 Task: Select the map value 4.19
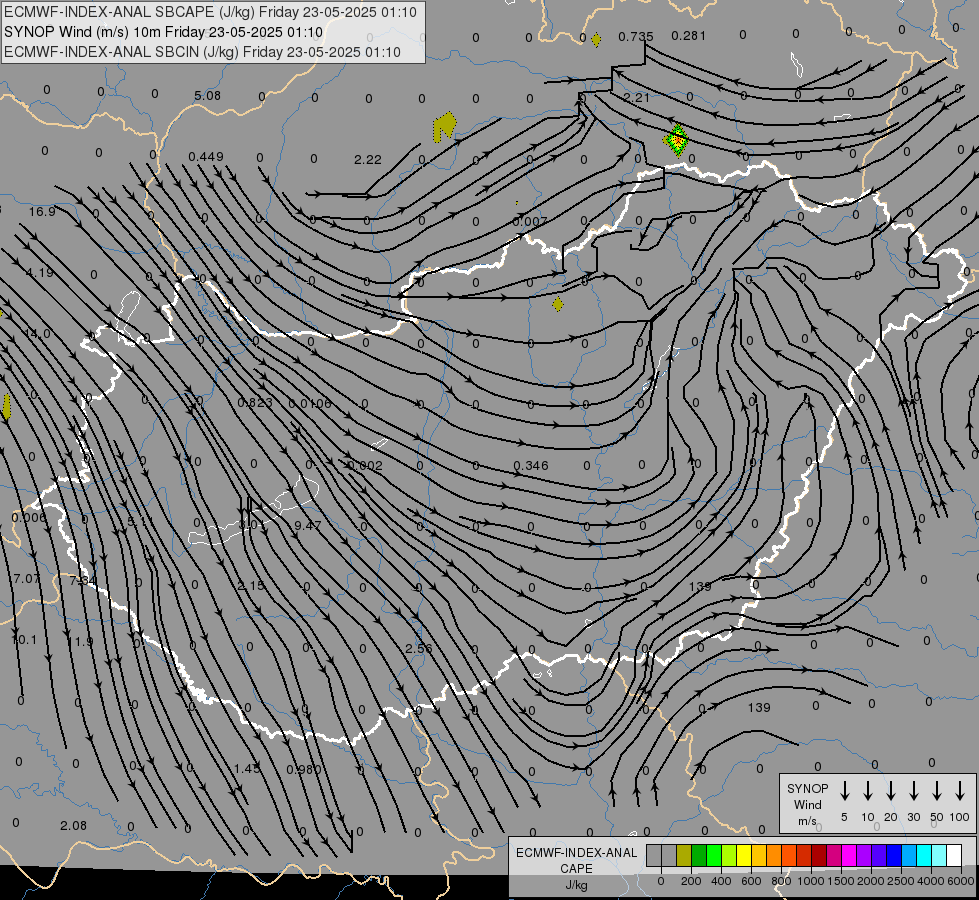pos(39,272)
